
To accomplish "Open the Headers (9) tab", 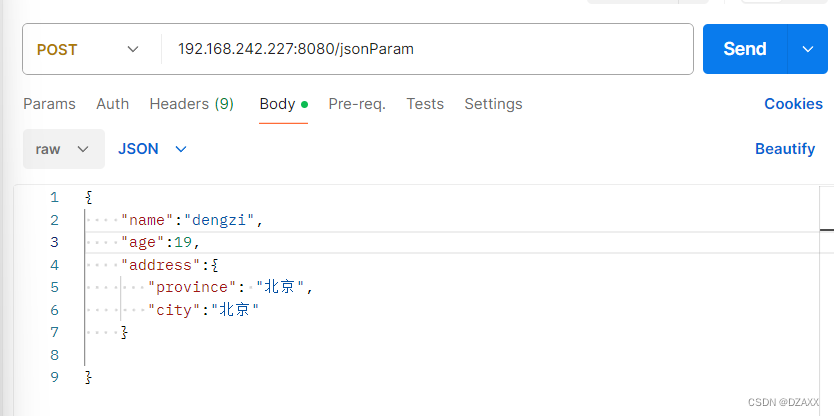I will click(x=191, y=104).
